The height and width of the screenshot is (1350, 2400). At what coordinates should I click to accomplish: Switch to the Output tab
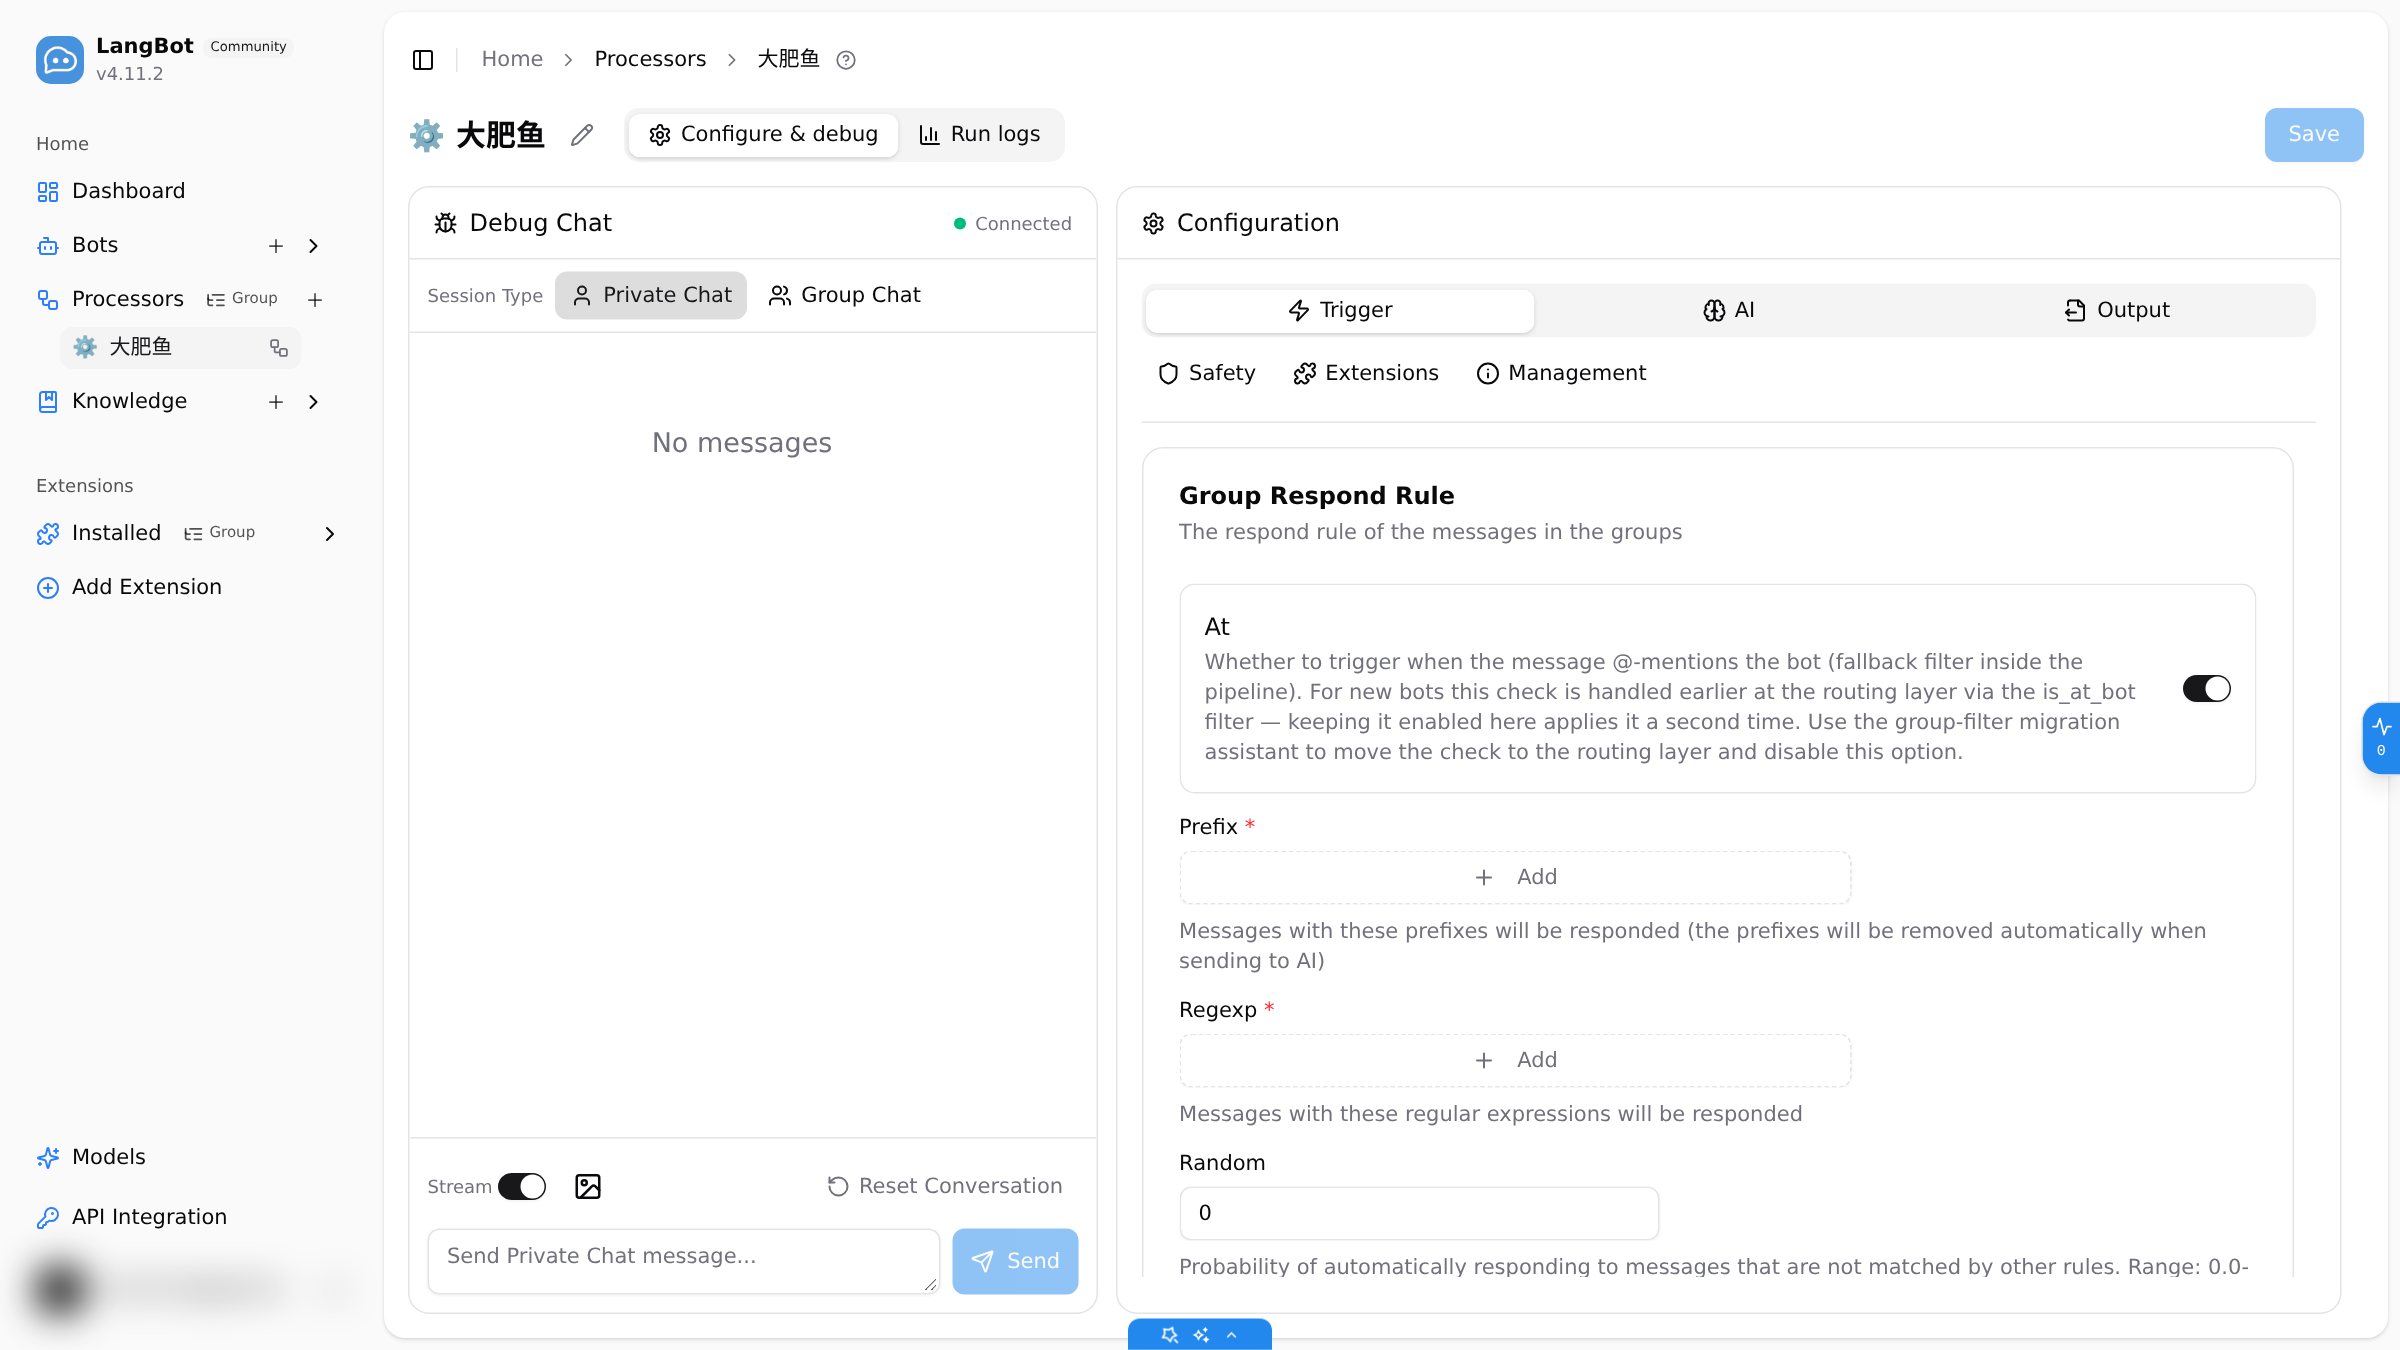(2117, 311)
